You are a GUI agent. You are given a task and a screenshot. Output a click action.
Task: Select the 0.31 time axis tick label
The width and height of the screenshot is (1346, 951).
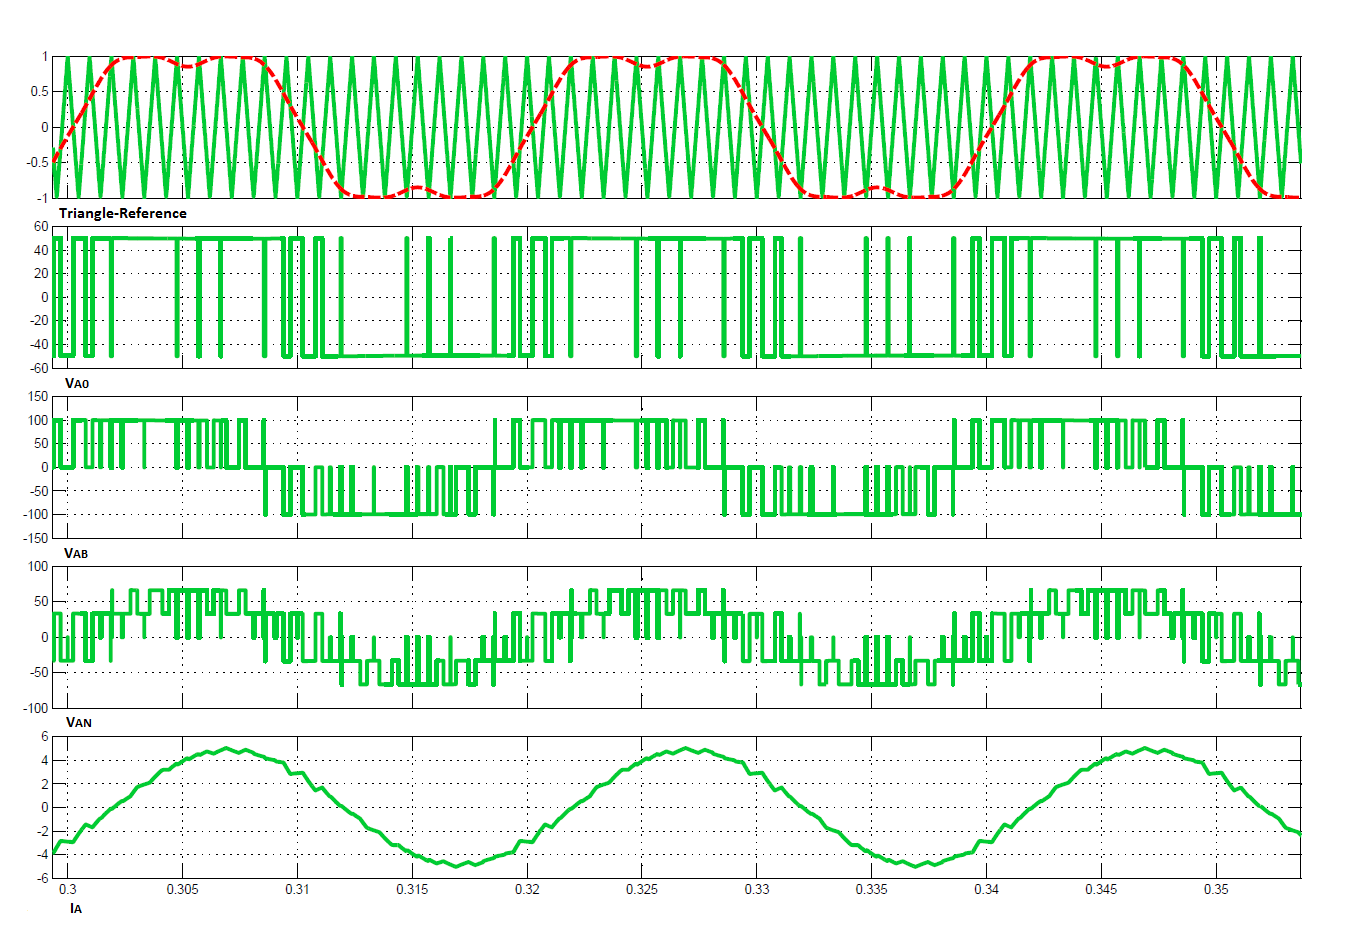(297, 889)
